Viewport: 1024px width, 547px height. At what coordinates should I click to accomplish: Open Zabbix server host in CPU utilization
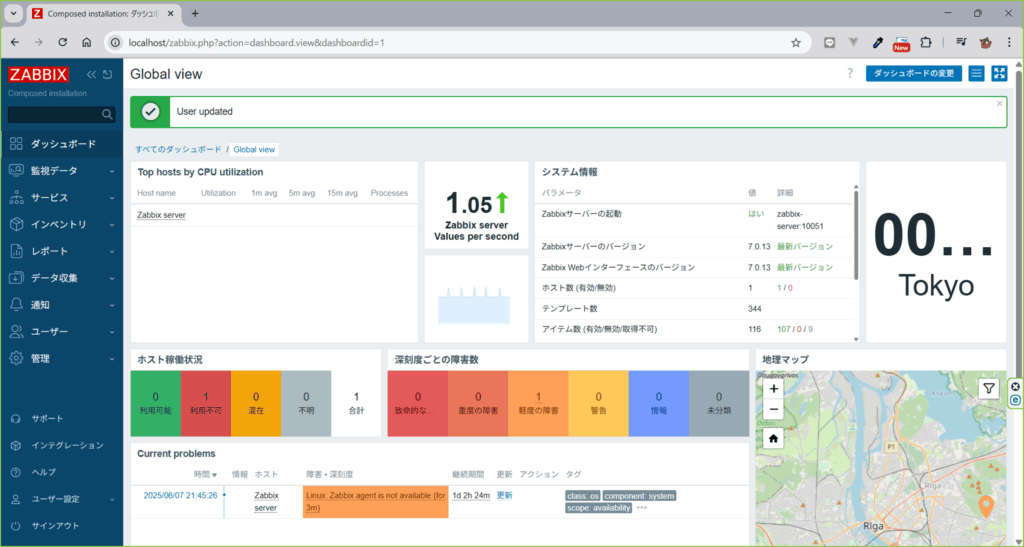161,215
